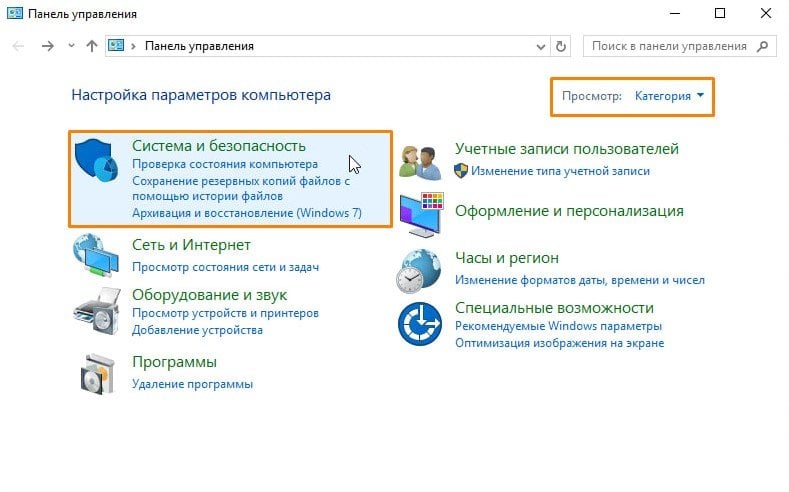
Task: Click the Appearance and Personalization monitor icon
Action: [x=422, y=215]
